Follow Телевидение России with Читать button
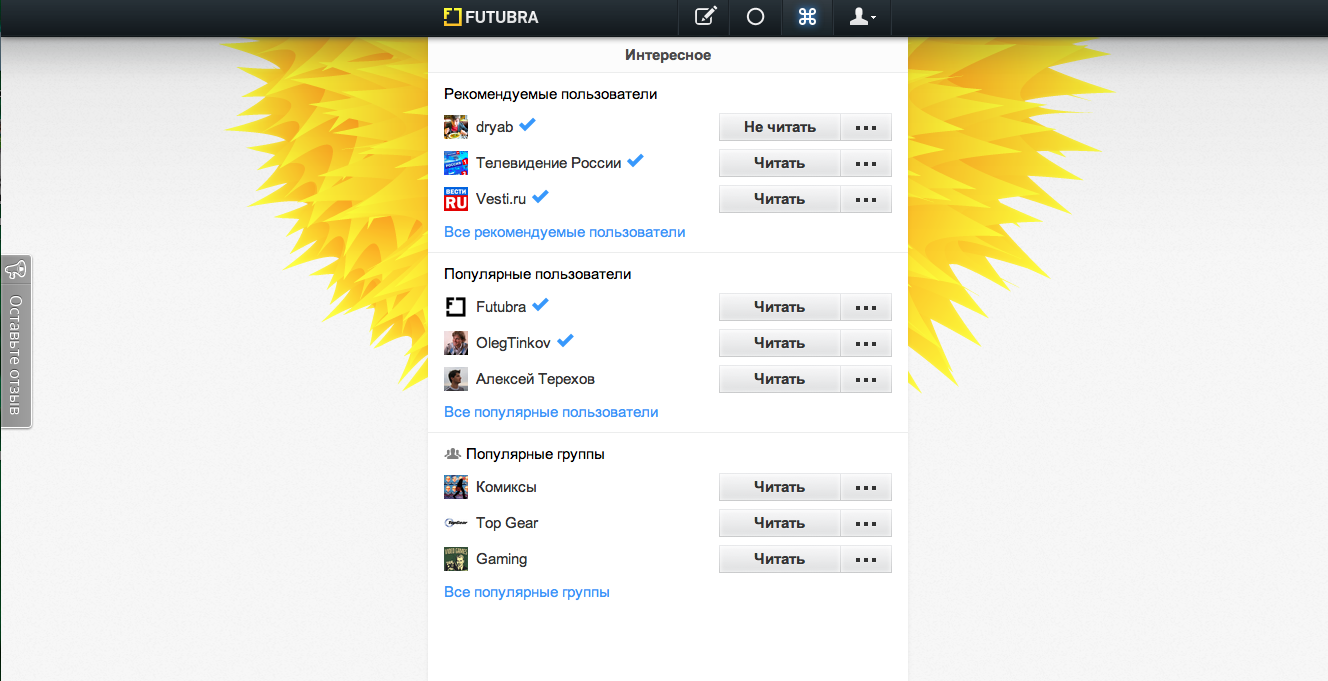Image resolution: width=1328 pixels, height=681 pixels. tap(780, 163)
